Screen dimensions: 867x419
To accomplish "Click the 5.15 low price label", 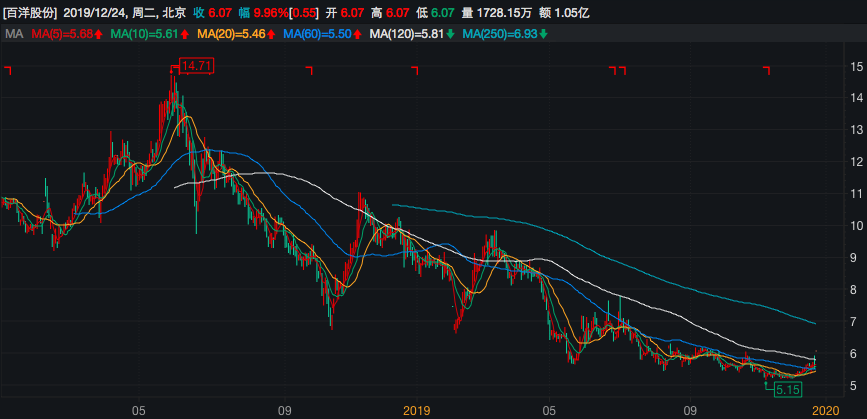I will click(789, 390).
